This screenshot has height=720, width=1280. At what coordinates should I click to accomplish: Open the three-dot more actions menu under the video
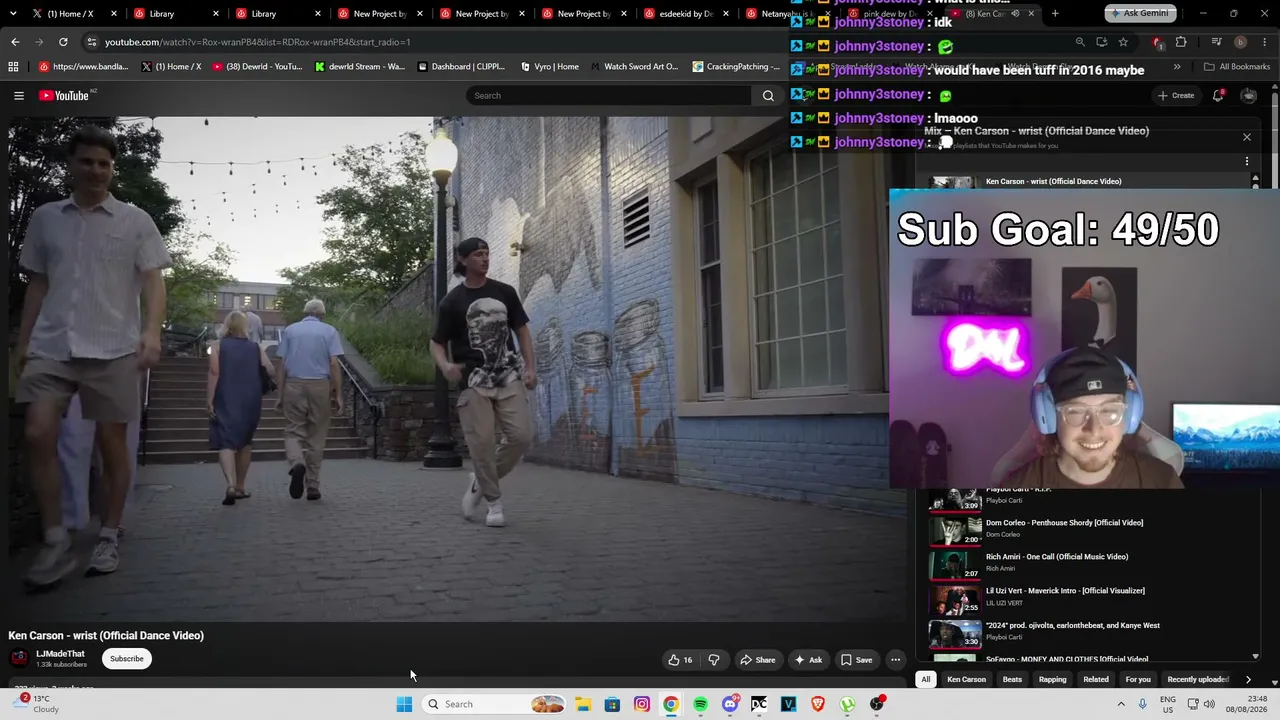896,660
